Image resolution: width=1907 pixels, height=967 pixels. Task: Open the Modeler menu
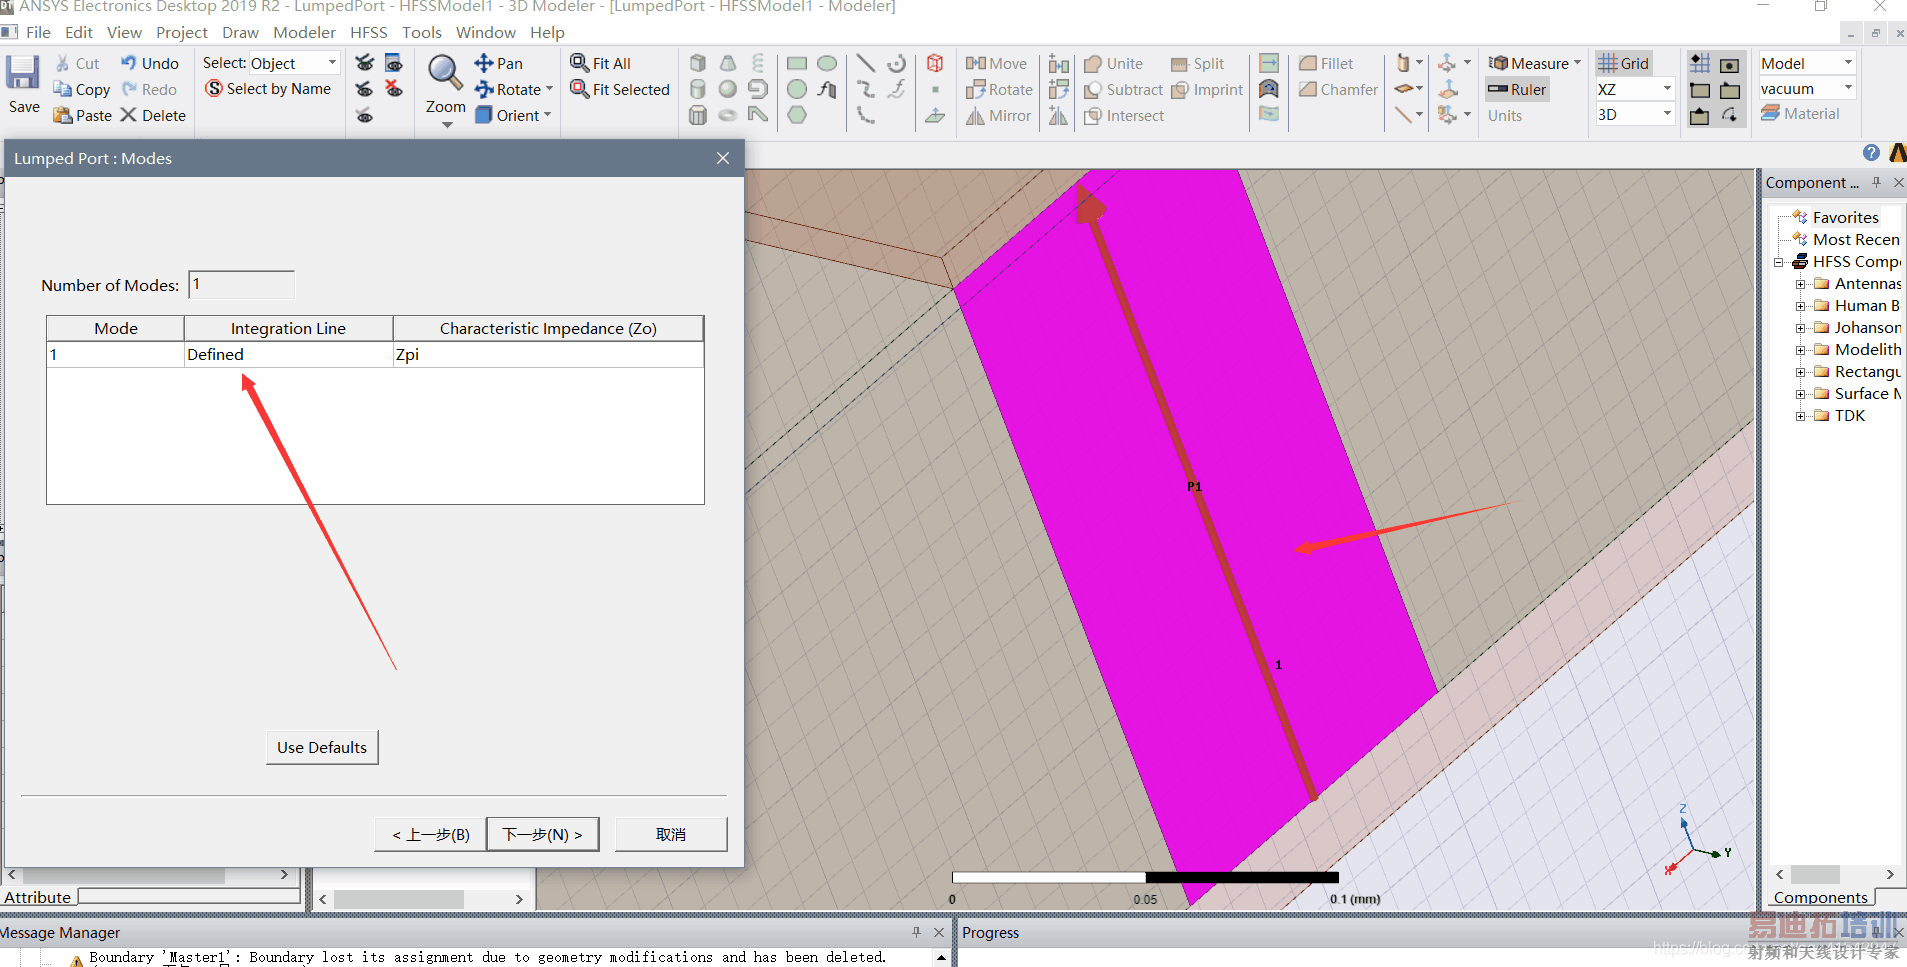(x=304, y=32)
